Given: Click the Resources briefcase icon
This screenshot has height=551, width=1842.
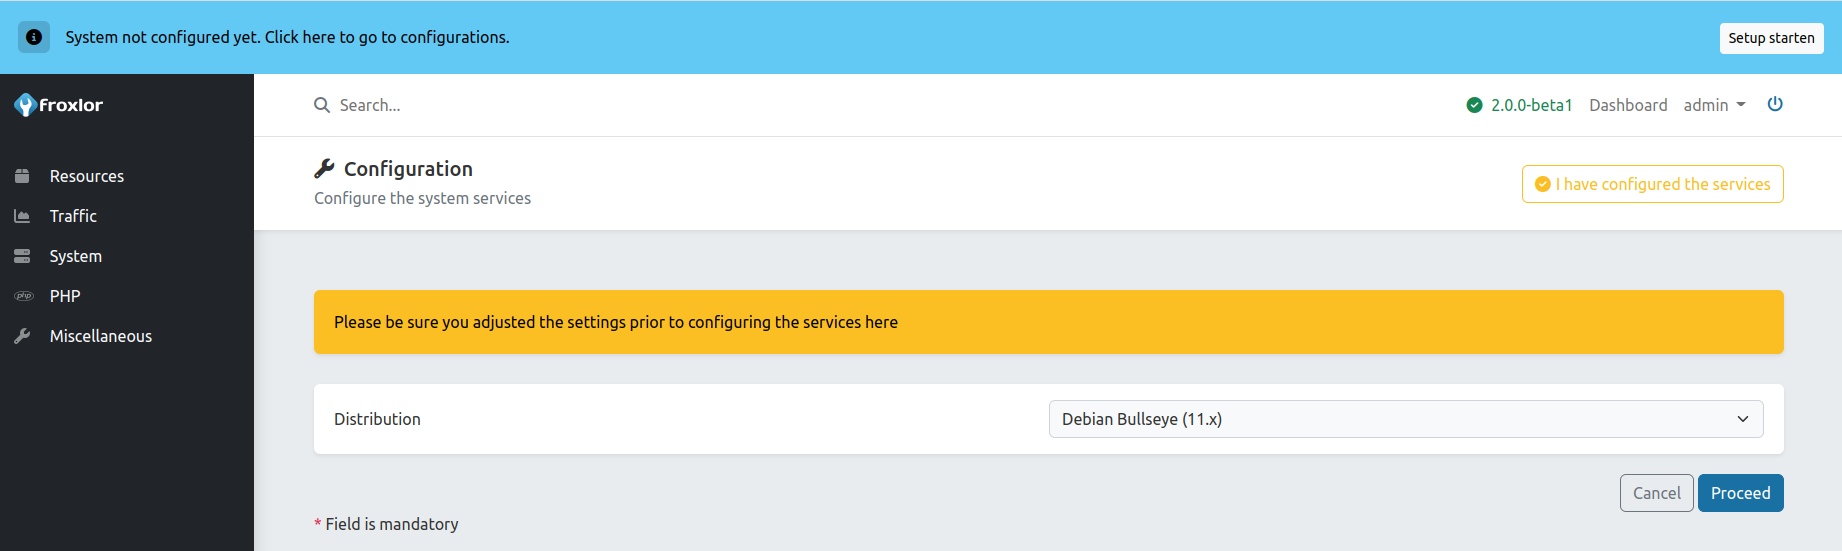Looking at the screenshot, I should tap(22, 176).
